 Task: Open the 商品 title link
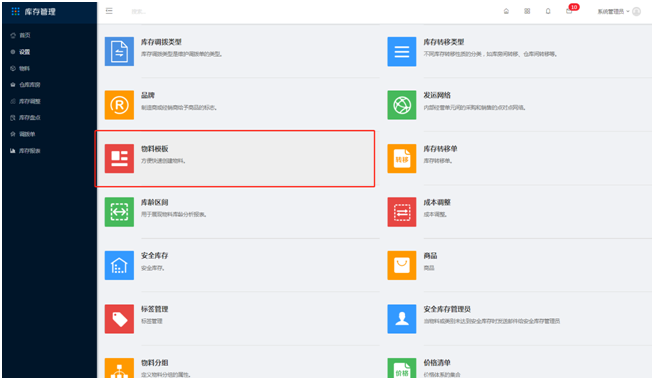coord(430,256)
